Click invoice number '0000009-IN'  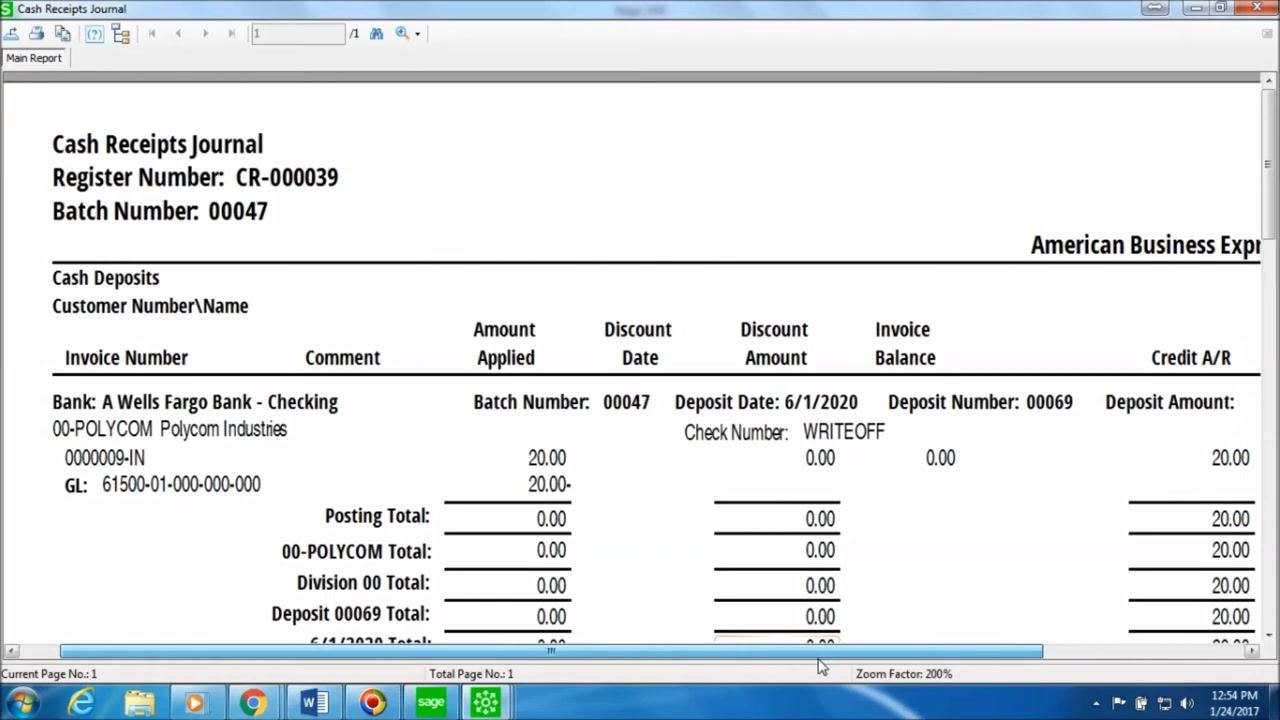[x=105, y=458]
